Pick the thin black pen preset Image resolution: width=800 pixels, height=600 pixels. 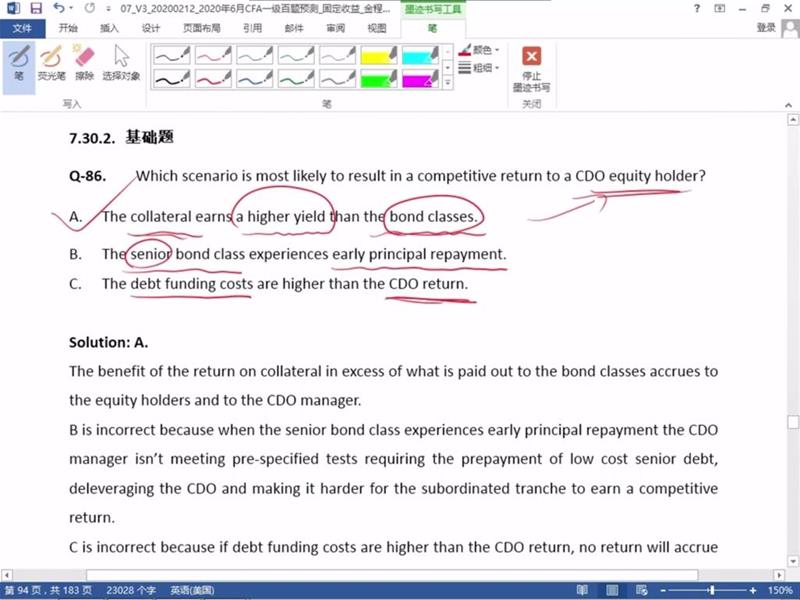coord(172,55)
